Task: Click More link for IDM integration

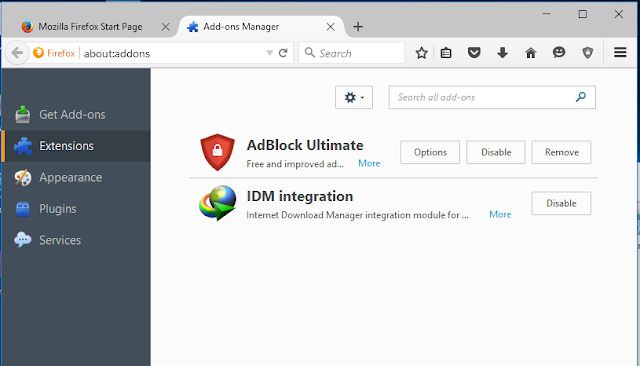Action: 500,214
